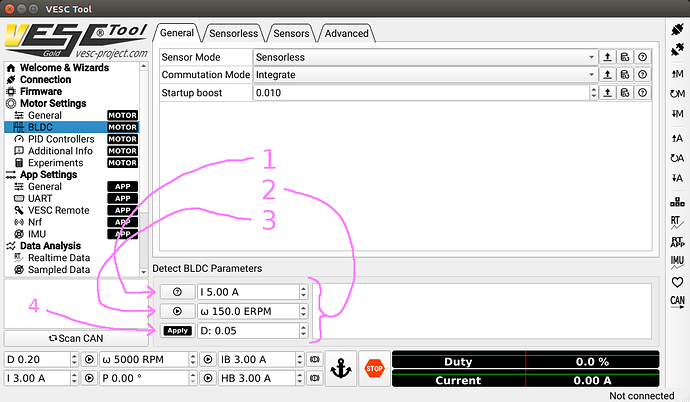
Task: Click the D: 0.05 detection input field
Action: (x=249, y=331)
